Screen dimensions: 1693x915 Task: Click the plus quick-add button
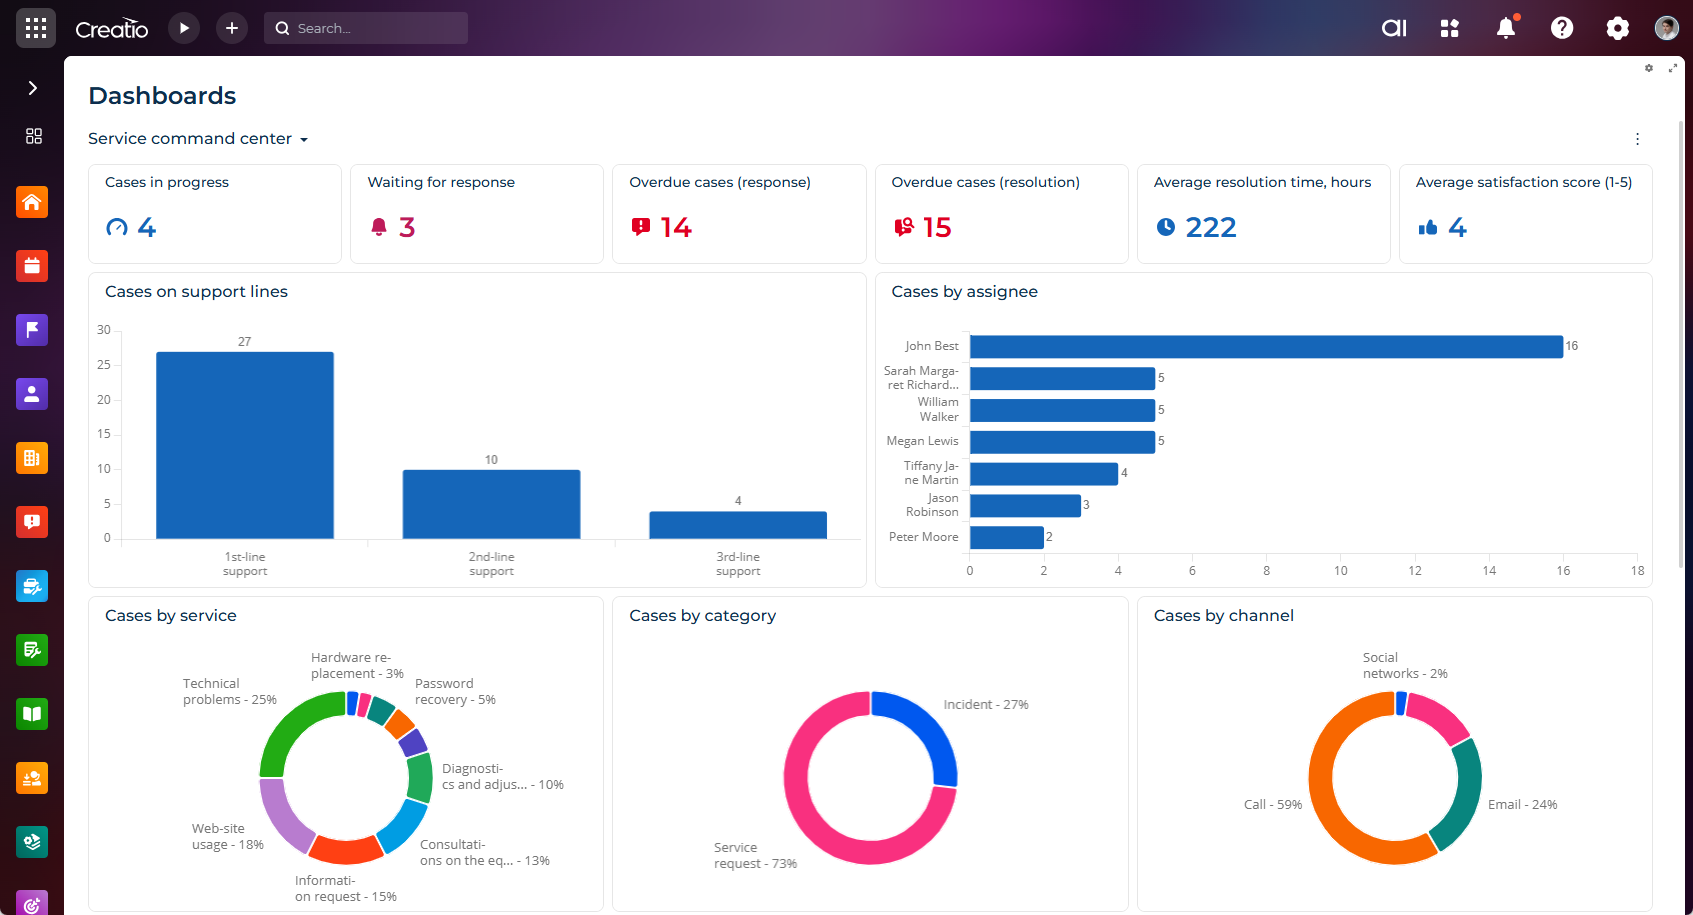tap(232, 28)
